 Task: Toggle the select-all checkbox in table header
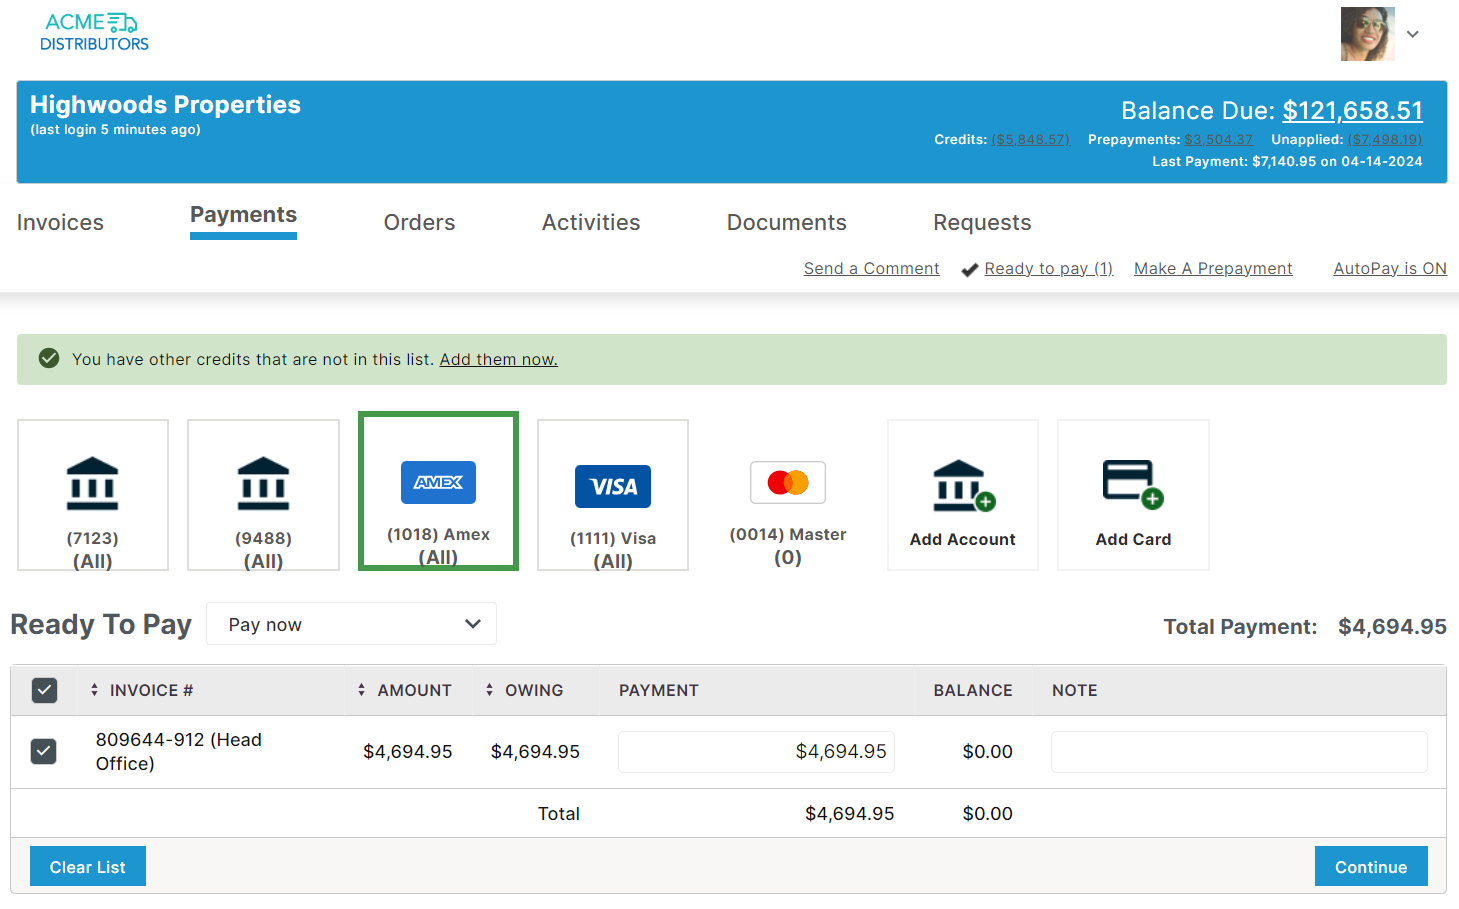click(44, 690)
